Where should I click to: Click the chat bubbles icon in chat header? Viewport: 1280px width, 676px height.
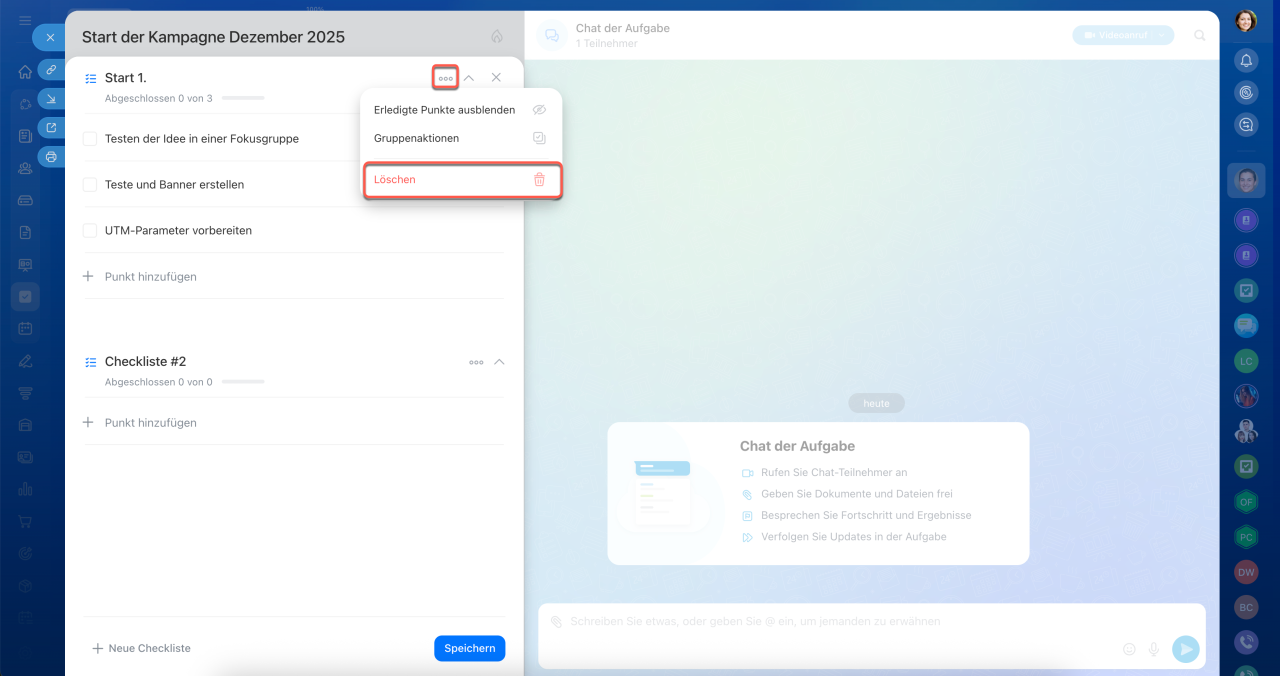[552, 36]
